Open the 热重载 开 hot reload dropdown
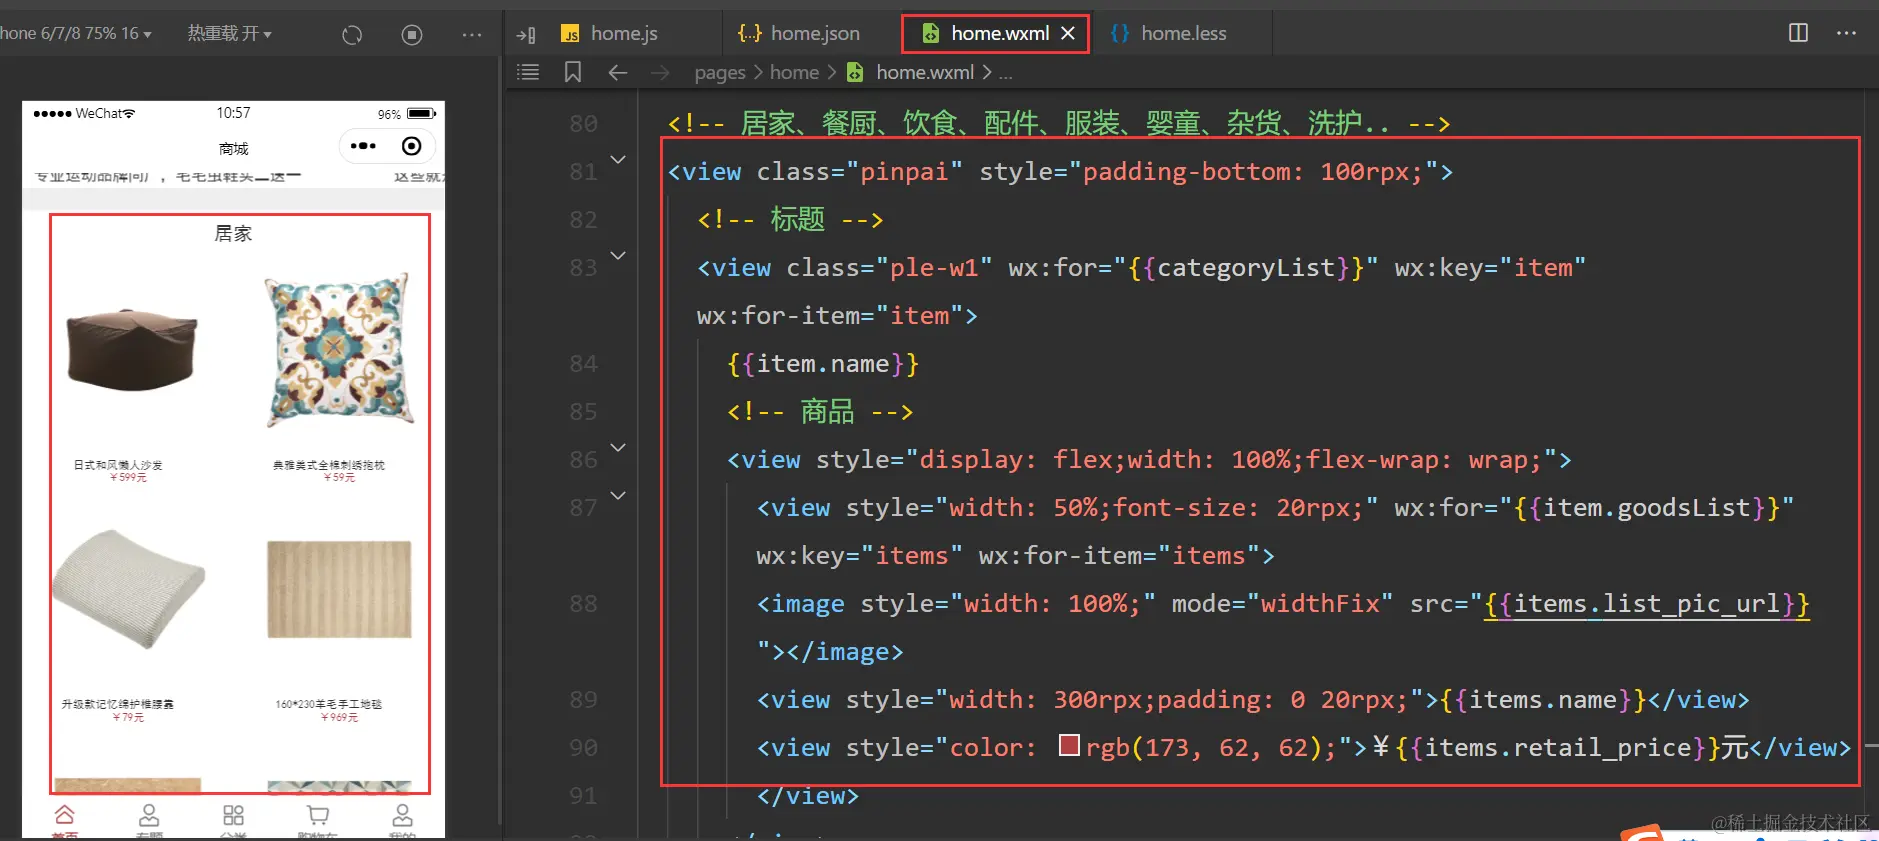1879x841 pixels. coord(229,34)
